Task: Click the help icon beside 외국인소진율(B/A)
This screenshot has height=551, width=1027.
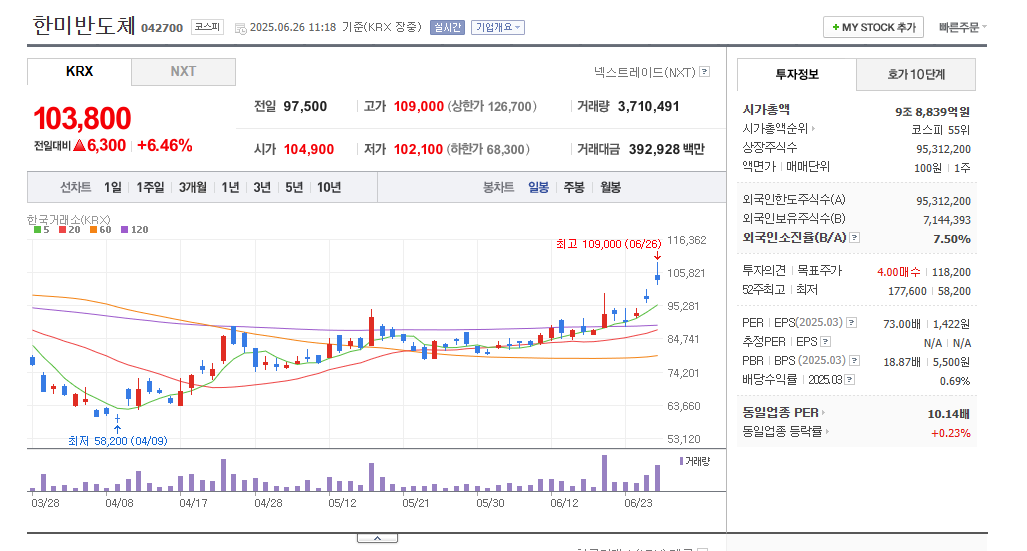Action: (x=855, y=238)
